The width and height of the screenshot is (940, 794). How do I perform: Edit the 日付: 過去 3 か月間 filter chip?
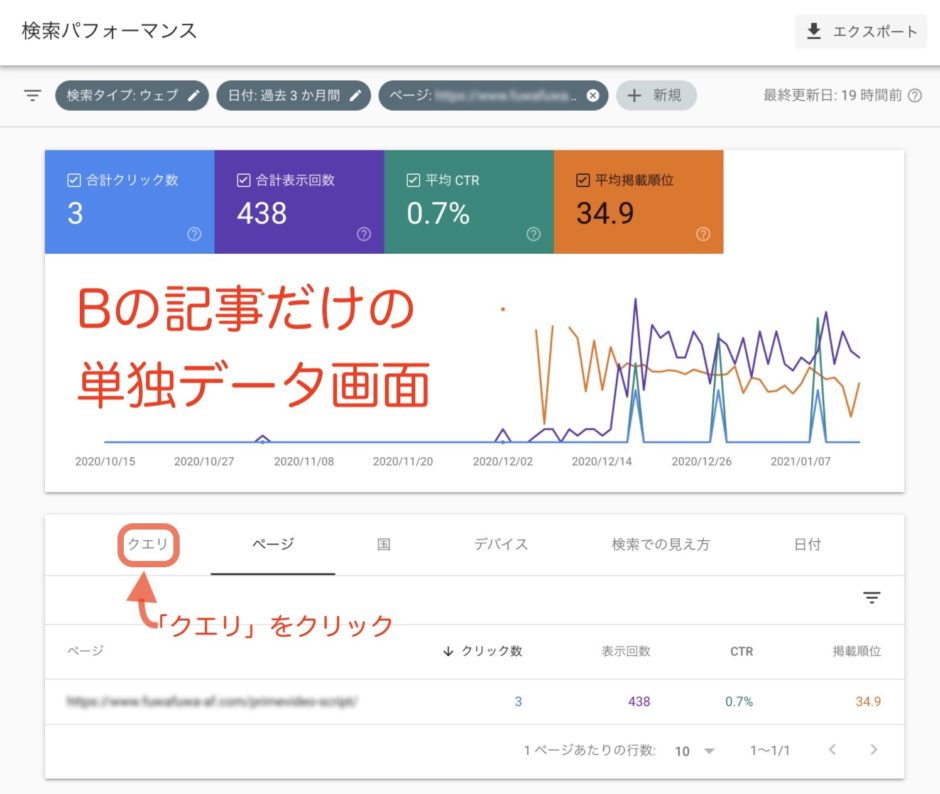click(x=294, y=95)
